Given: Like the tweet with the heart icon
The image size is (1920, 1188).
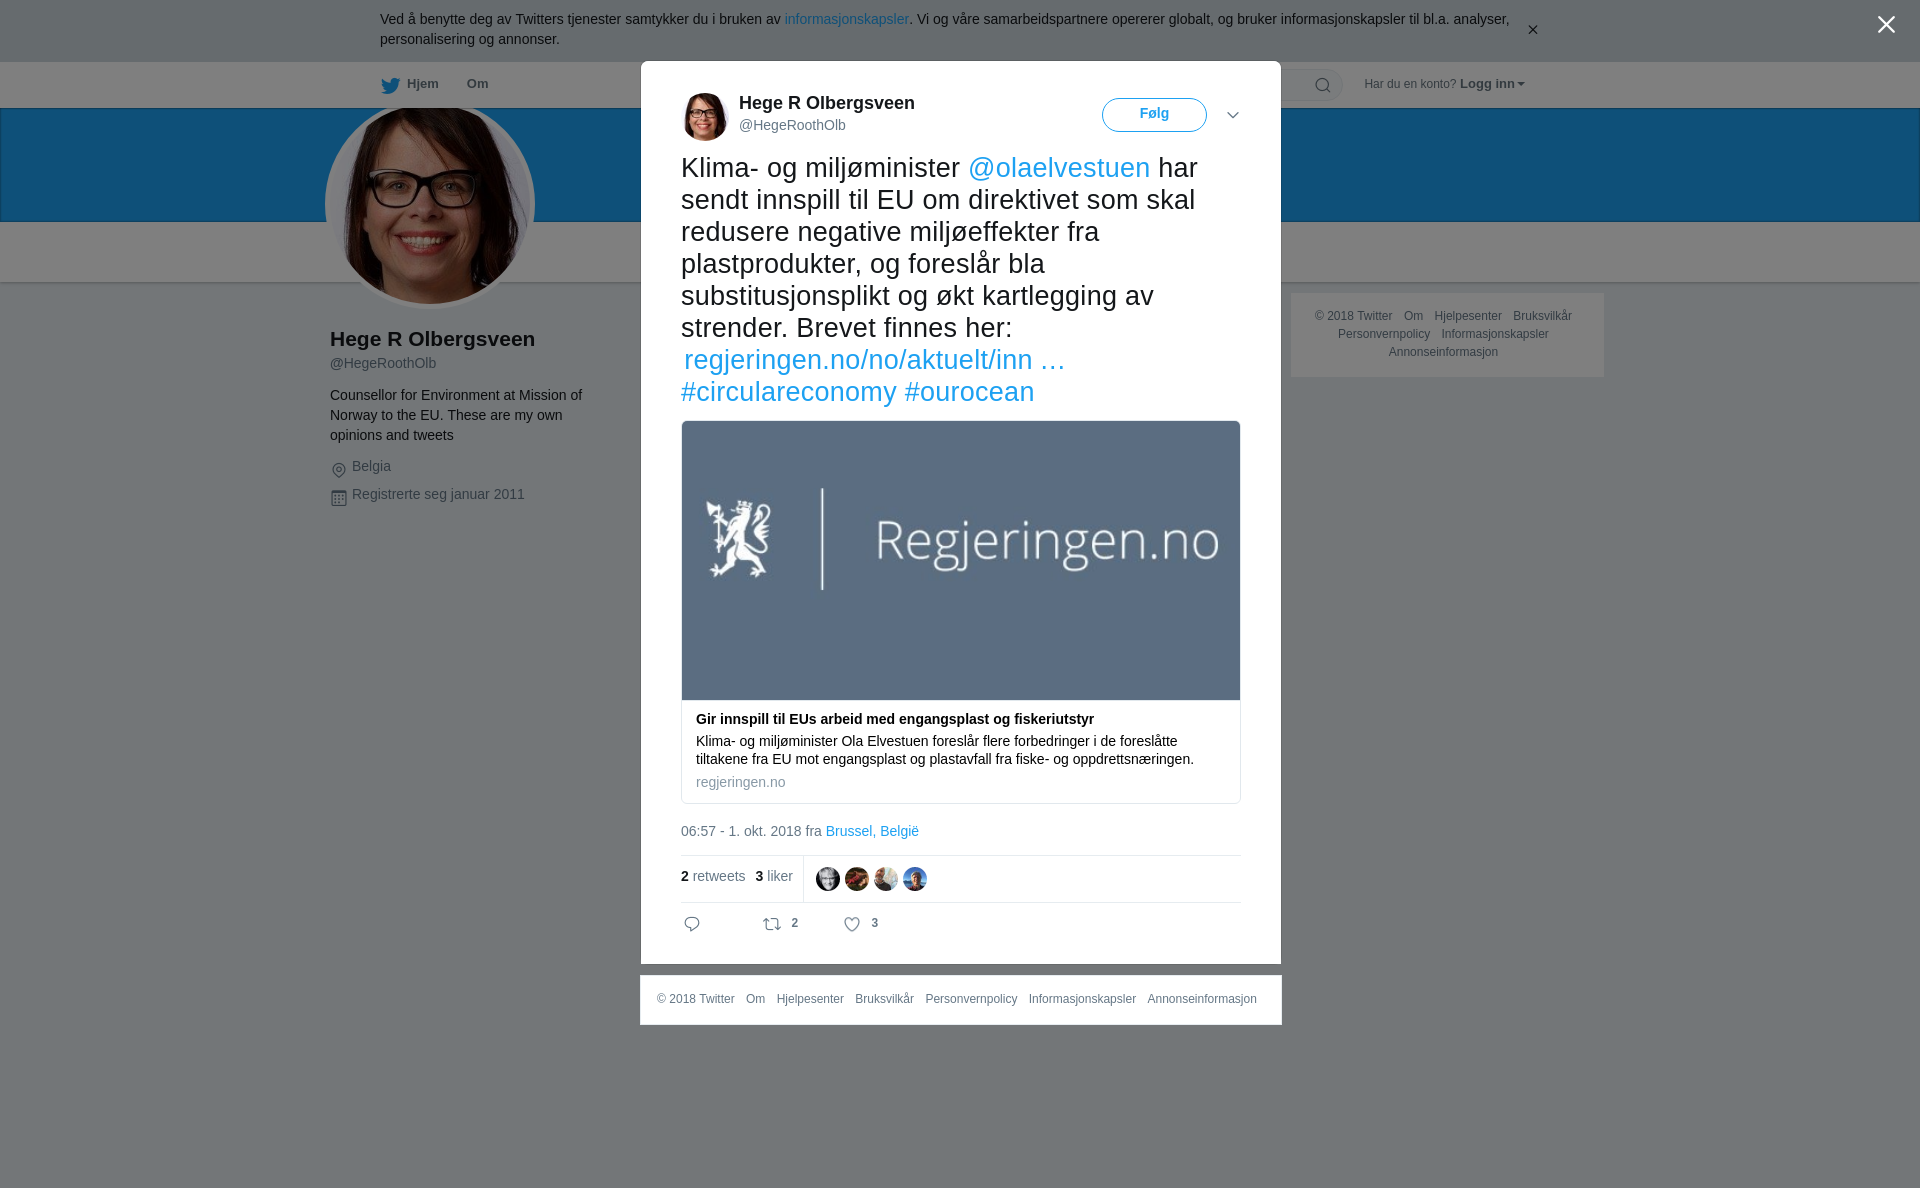Looking at the screenshot, I should tap(852, 924).
